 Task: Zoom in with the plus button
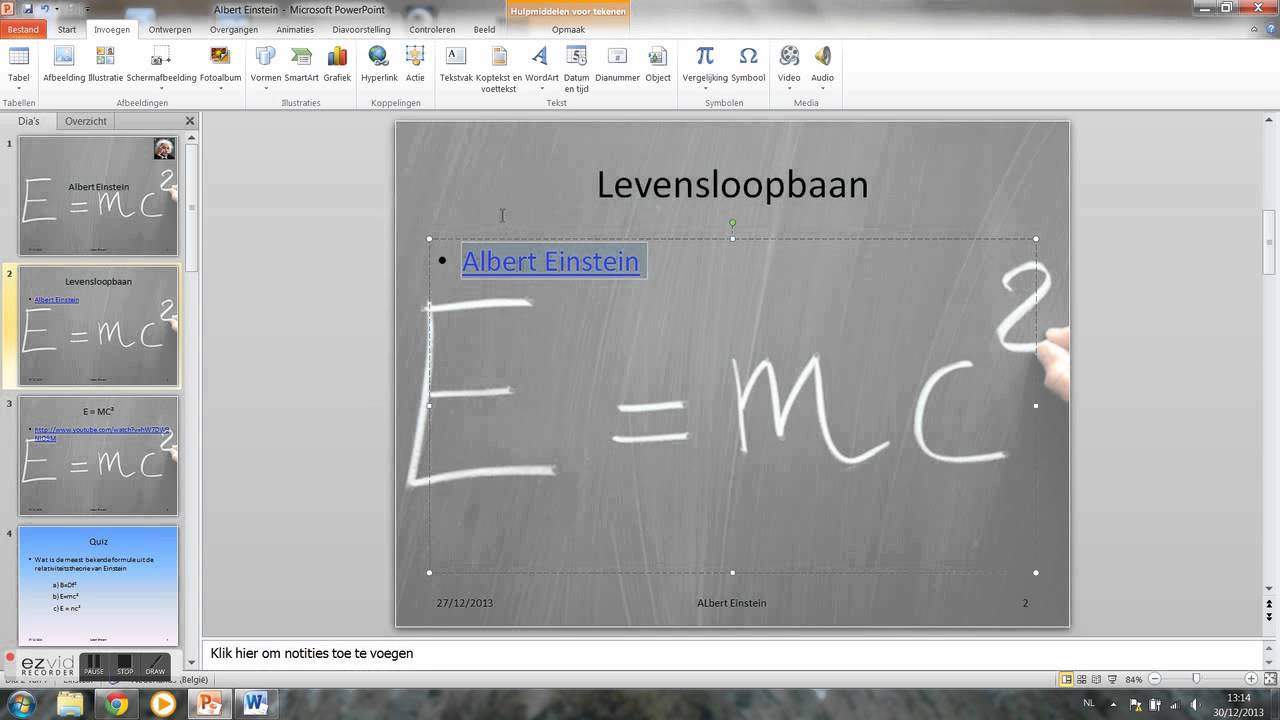1251,679
